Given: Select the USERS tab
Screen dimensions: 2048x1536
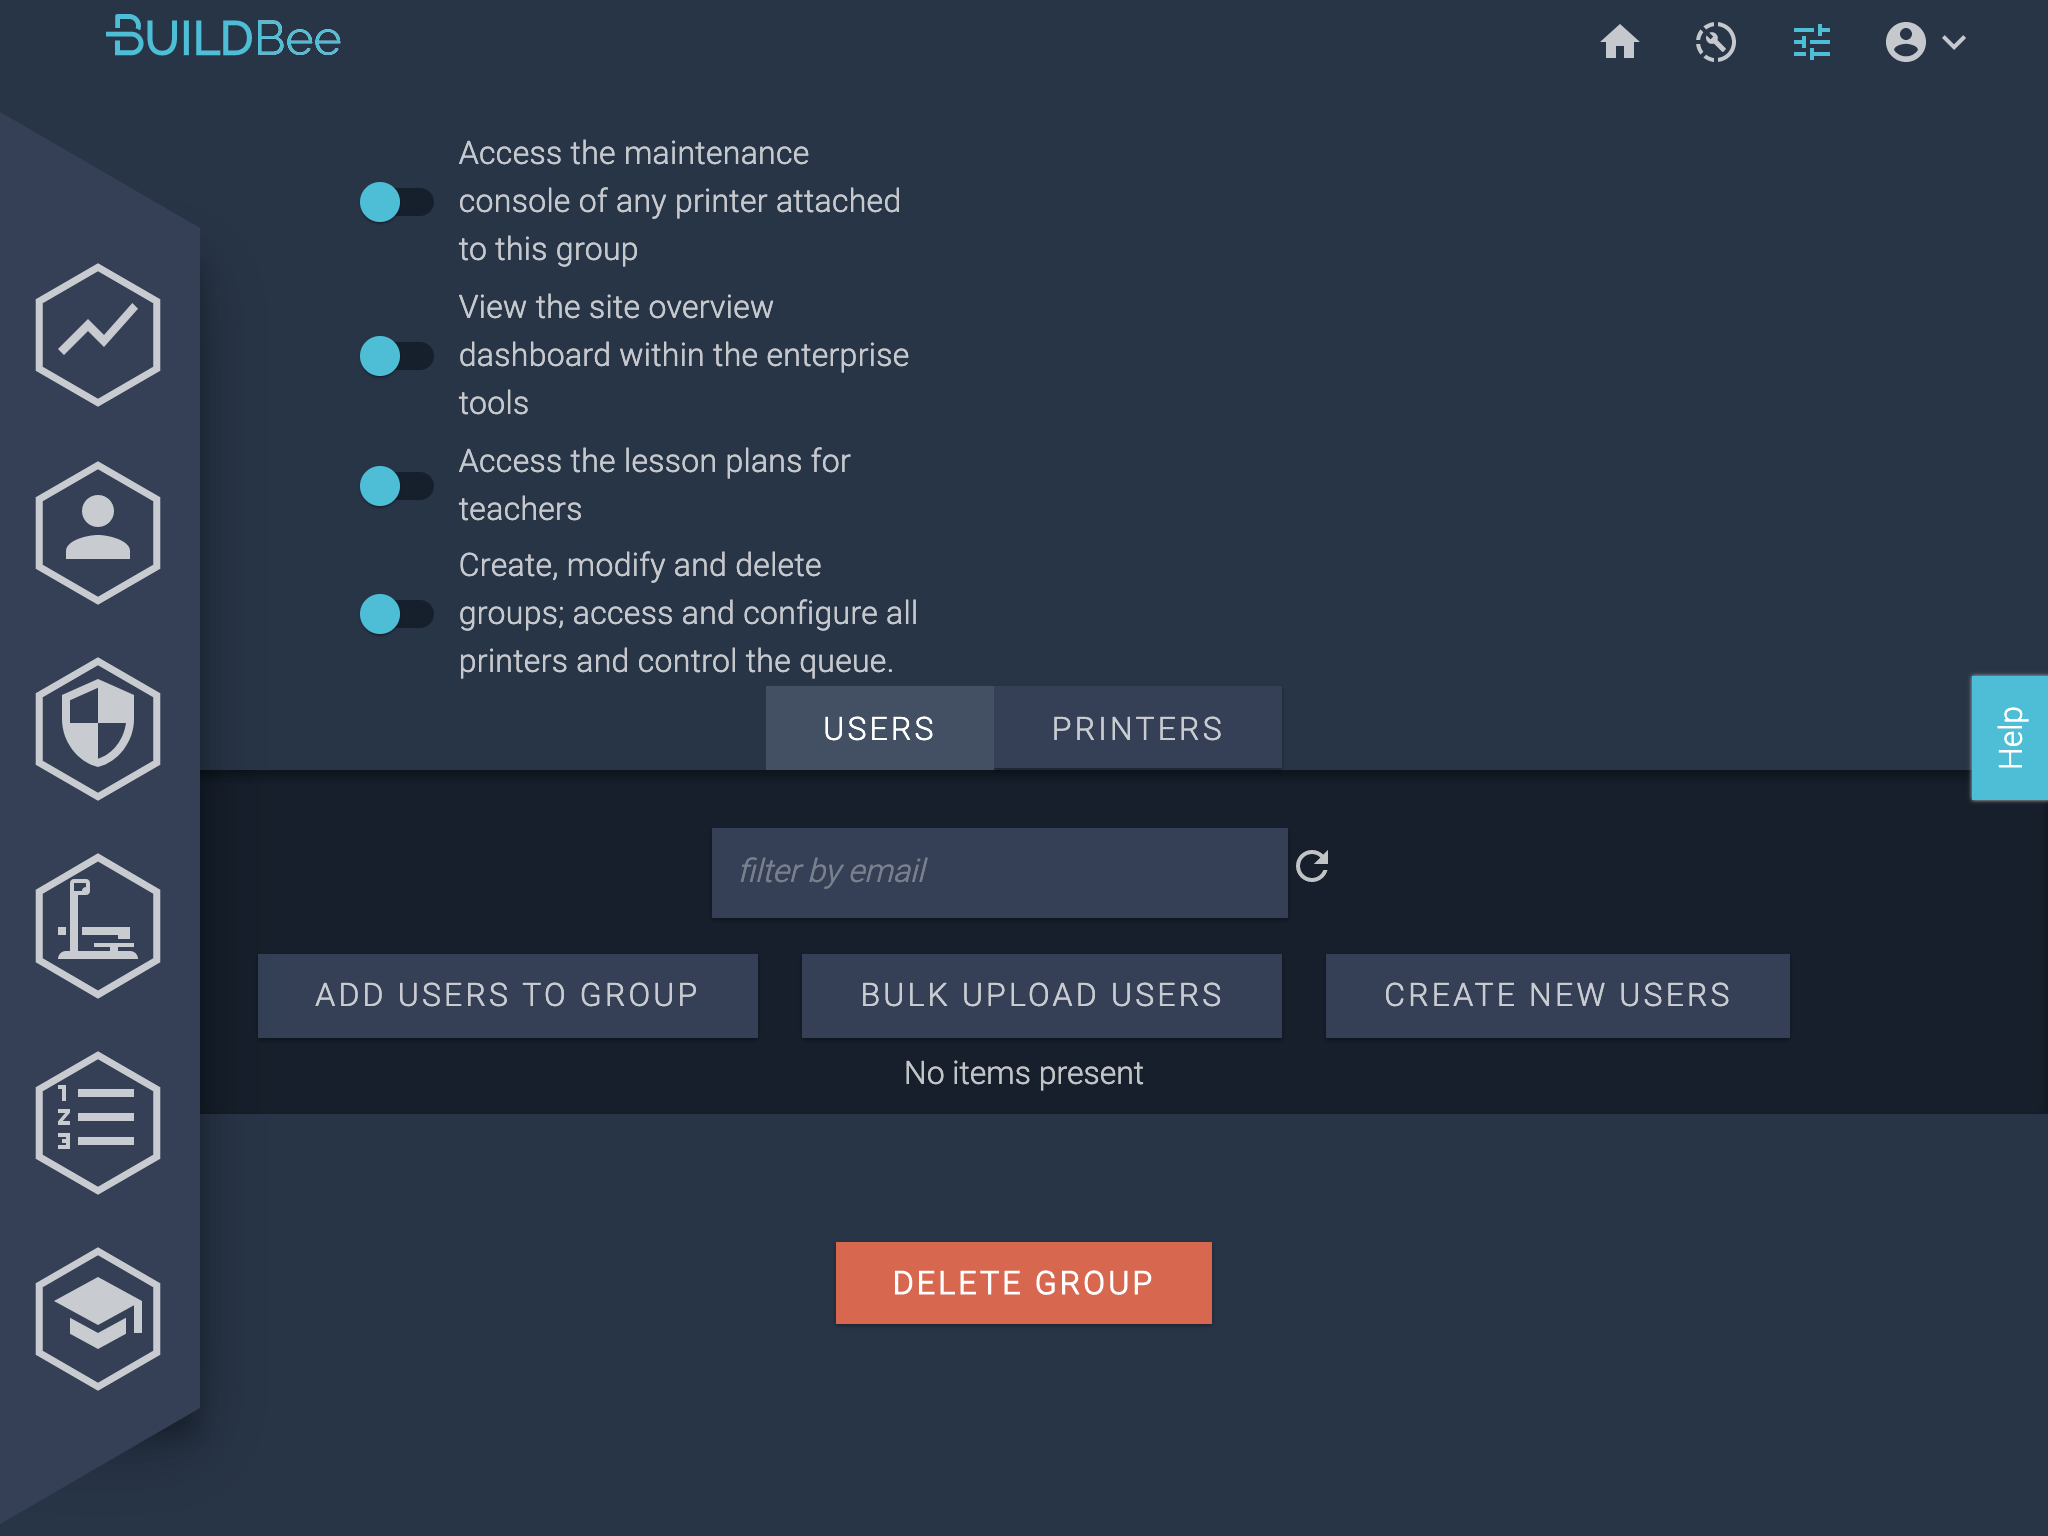Looking at the screenshot, I should pos(877,726).
